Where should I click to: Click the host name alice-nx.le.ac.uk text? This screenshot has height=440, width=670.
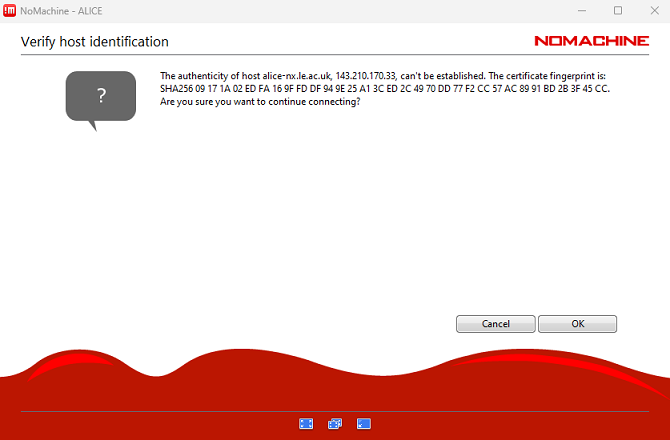coord(297,76)
